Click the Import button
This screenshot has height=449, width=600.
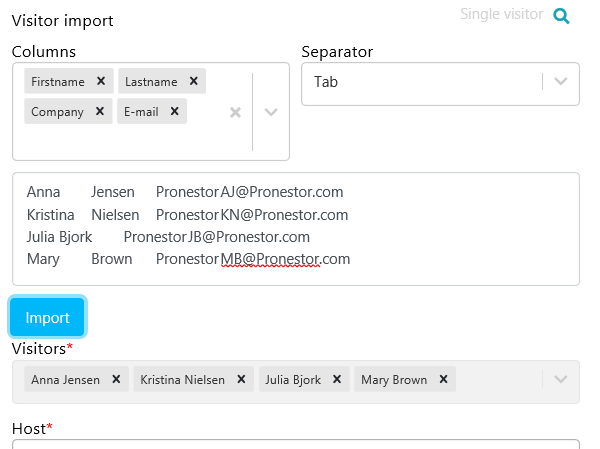(x=47, y=317)
